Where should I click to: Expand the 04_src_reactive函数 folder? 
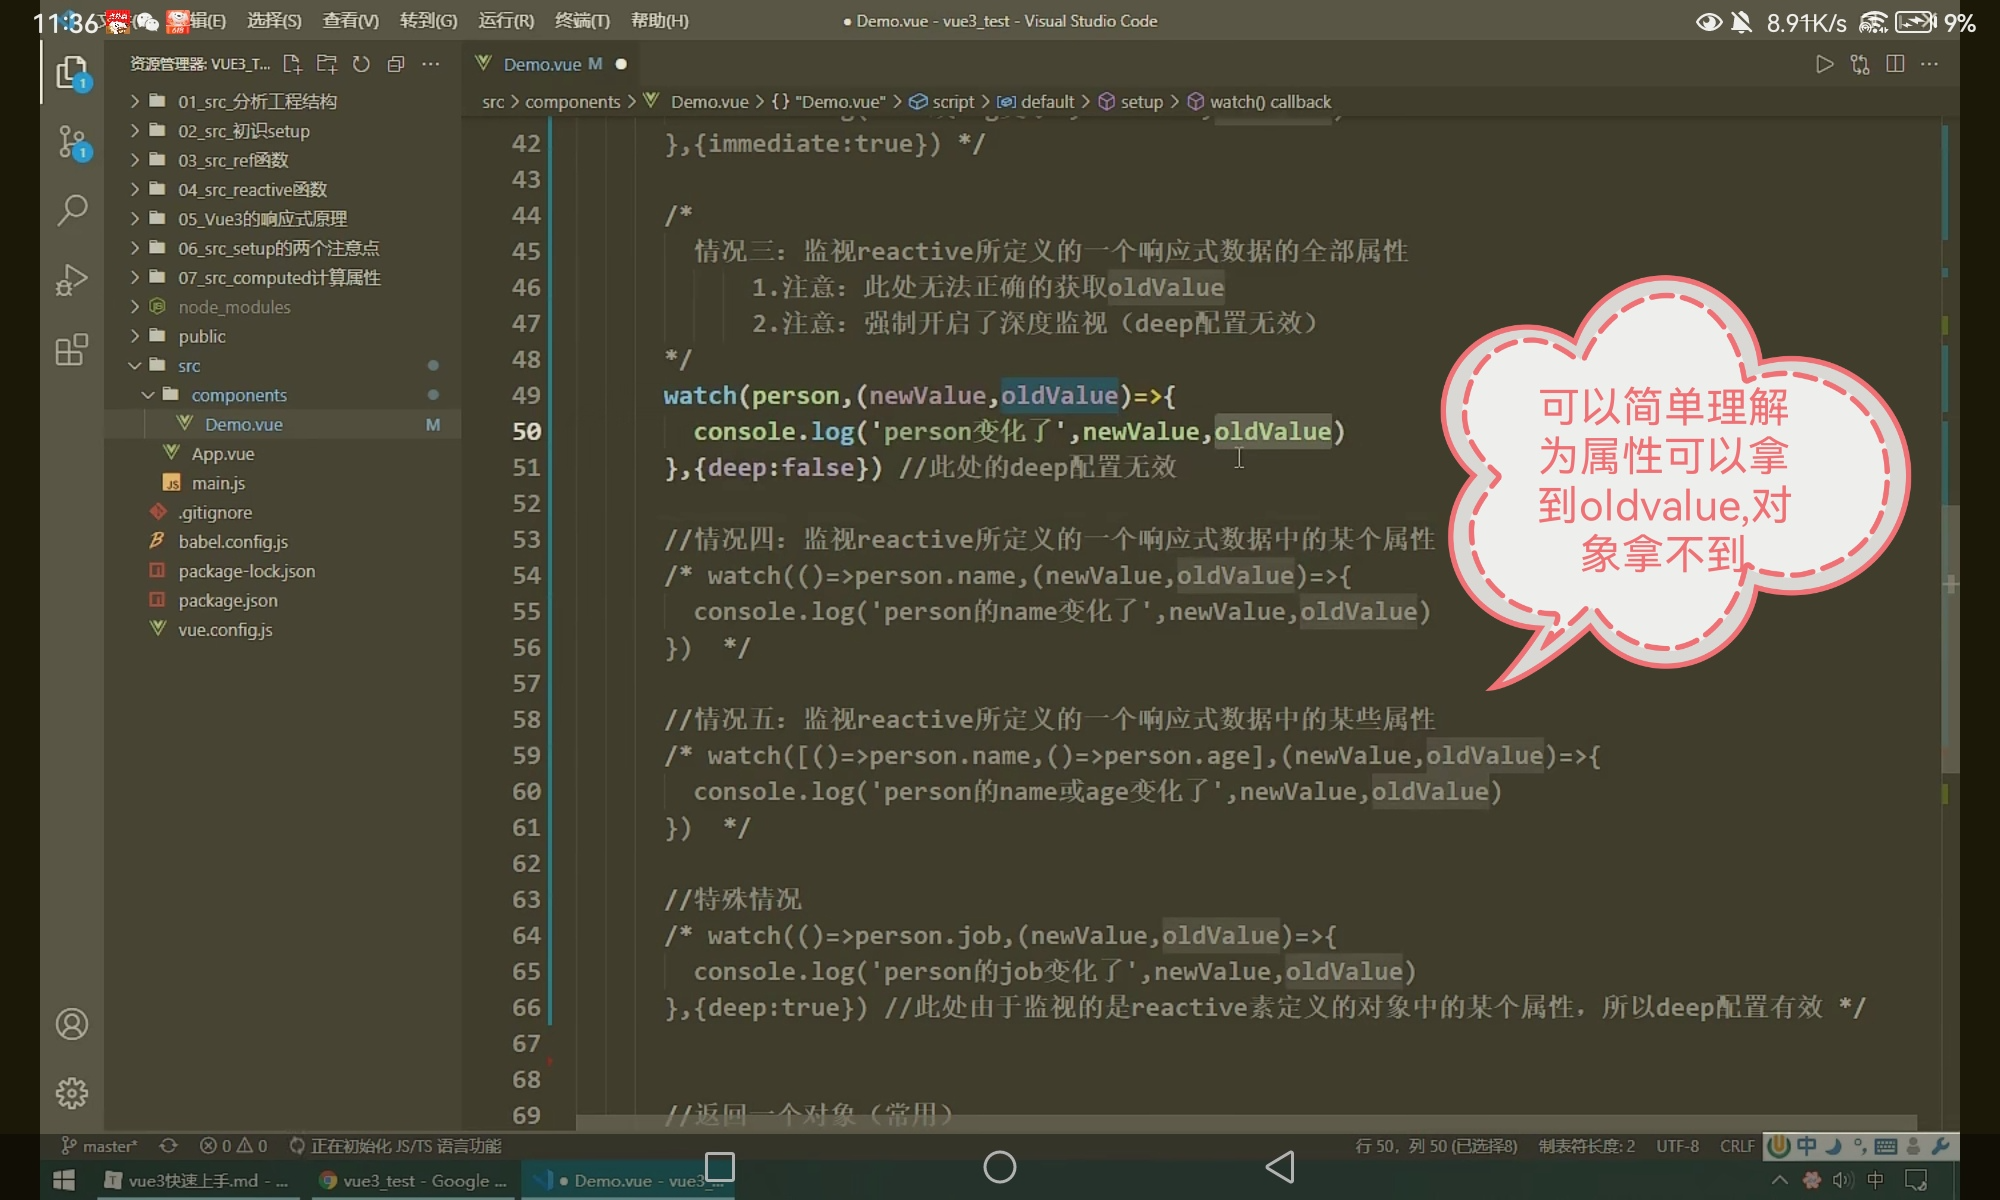pyautogui.click(x=252, y=189)
